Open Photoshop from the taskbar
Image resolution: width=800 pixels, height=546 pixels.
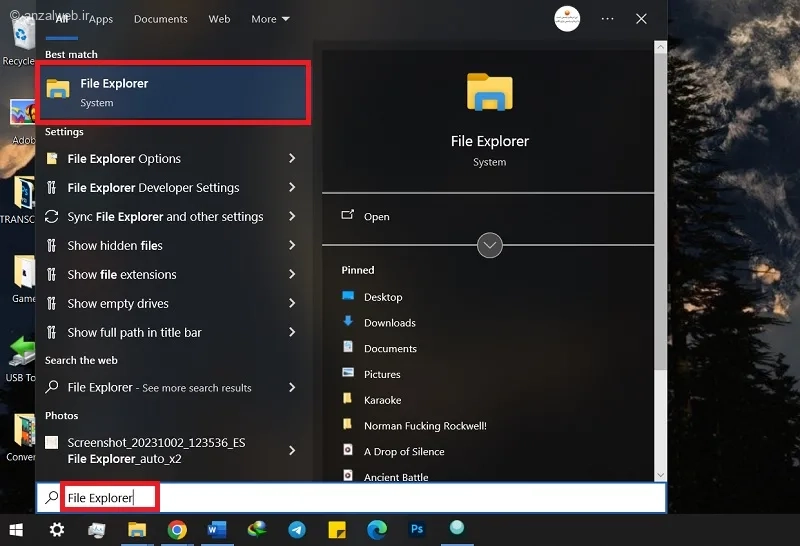(x=417, y=529)
